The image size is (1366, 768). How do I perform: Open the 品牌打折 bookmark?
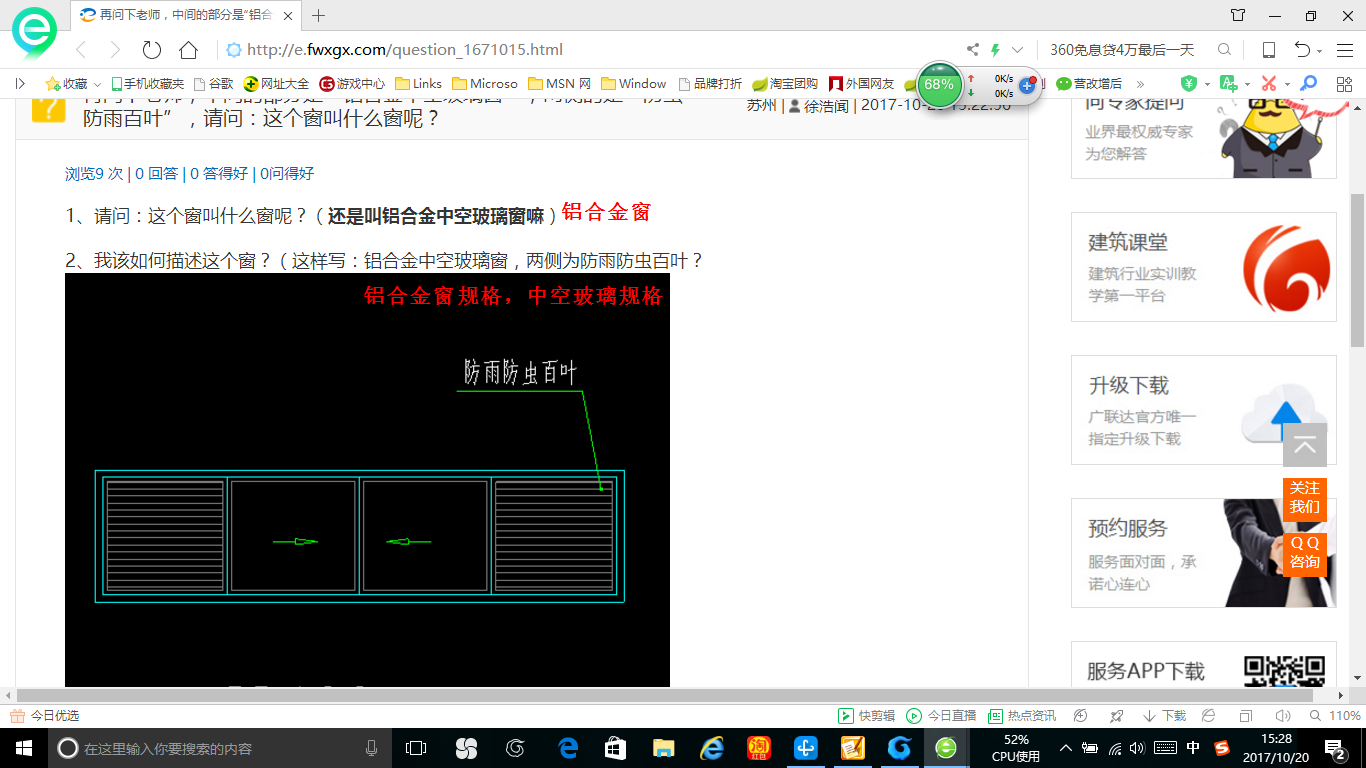tap(710, 84)
